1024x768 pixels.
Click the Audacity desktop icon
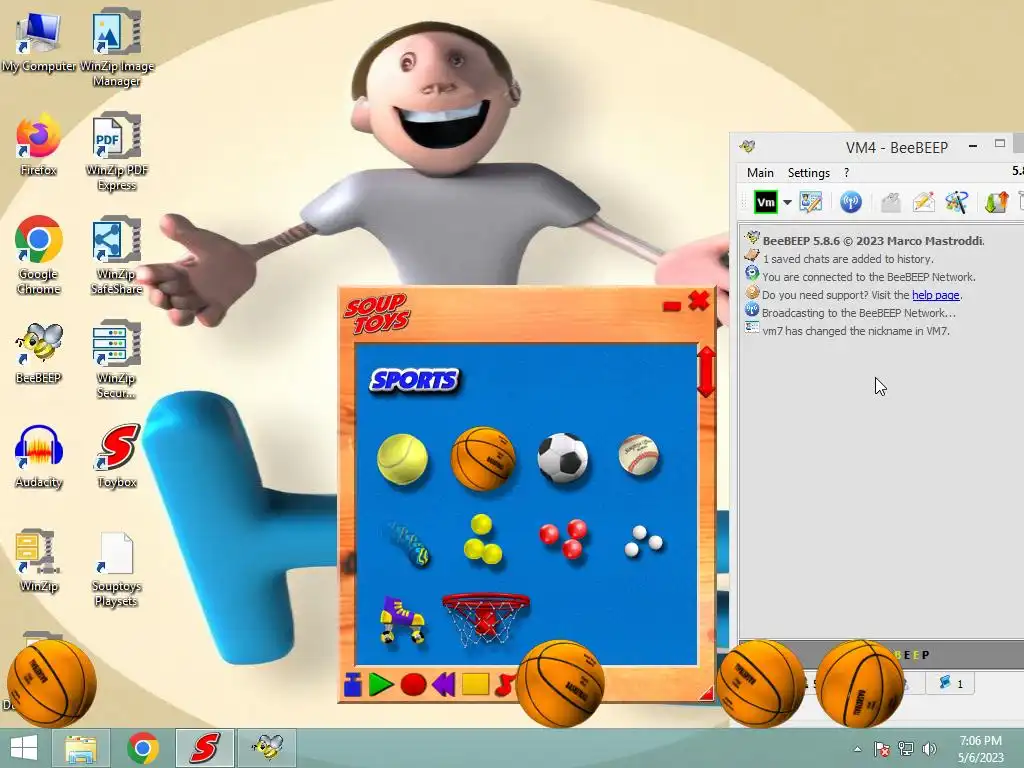[39, 457]
